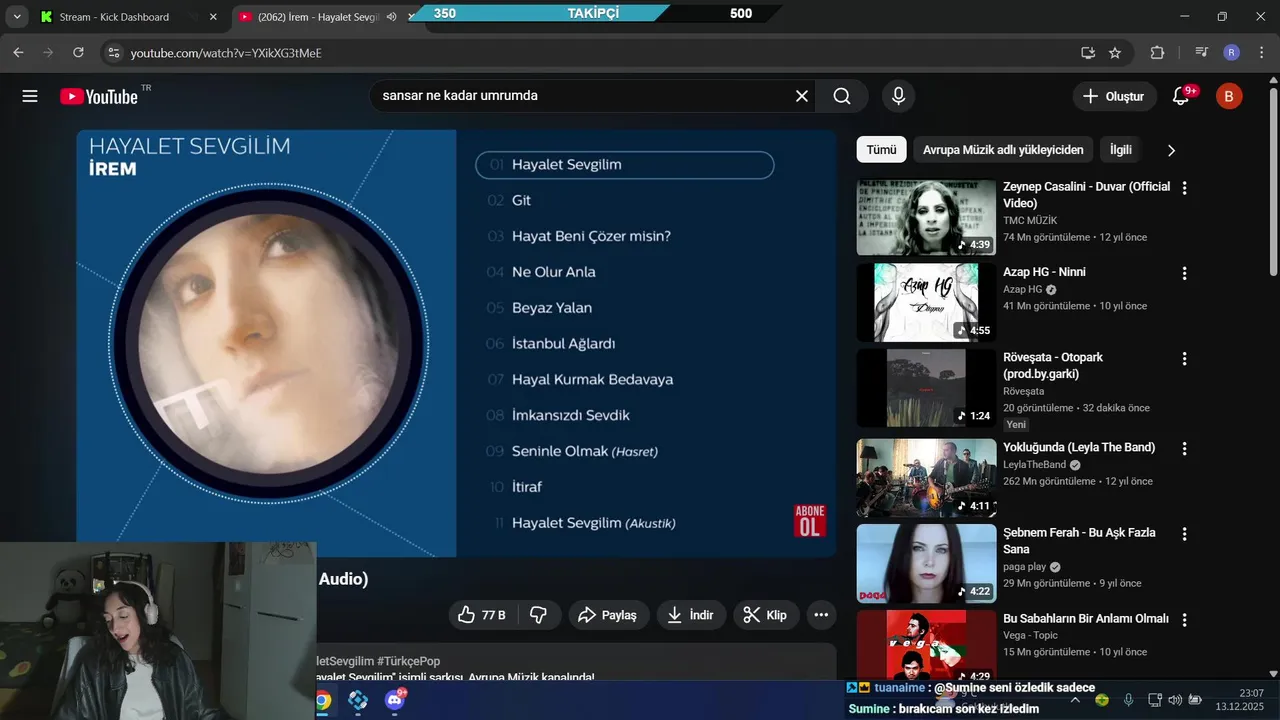Open more actions under the video
Image resolution: width=1280 pixels, height=720 pixels.
tap(821, 615)
